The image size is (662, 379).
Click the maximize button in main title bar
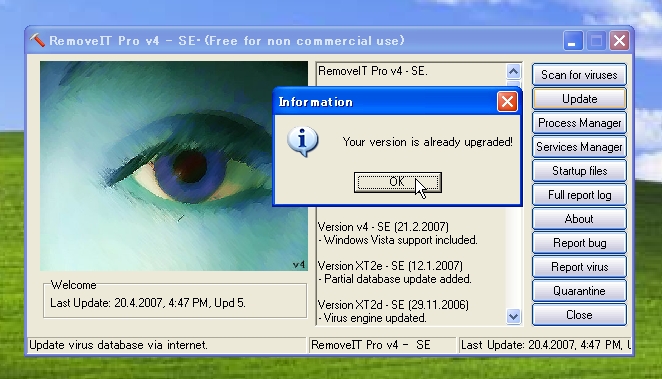[596, 41]
